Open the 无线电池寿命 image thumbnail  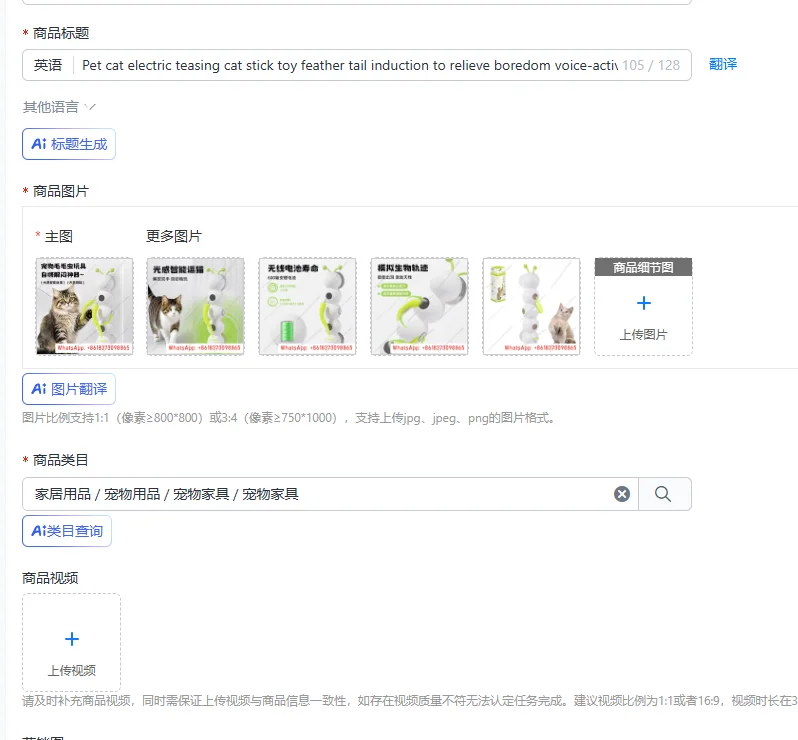coord(307,306)
